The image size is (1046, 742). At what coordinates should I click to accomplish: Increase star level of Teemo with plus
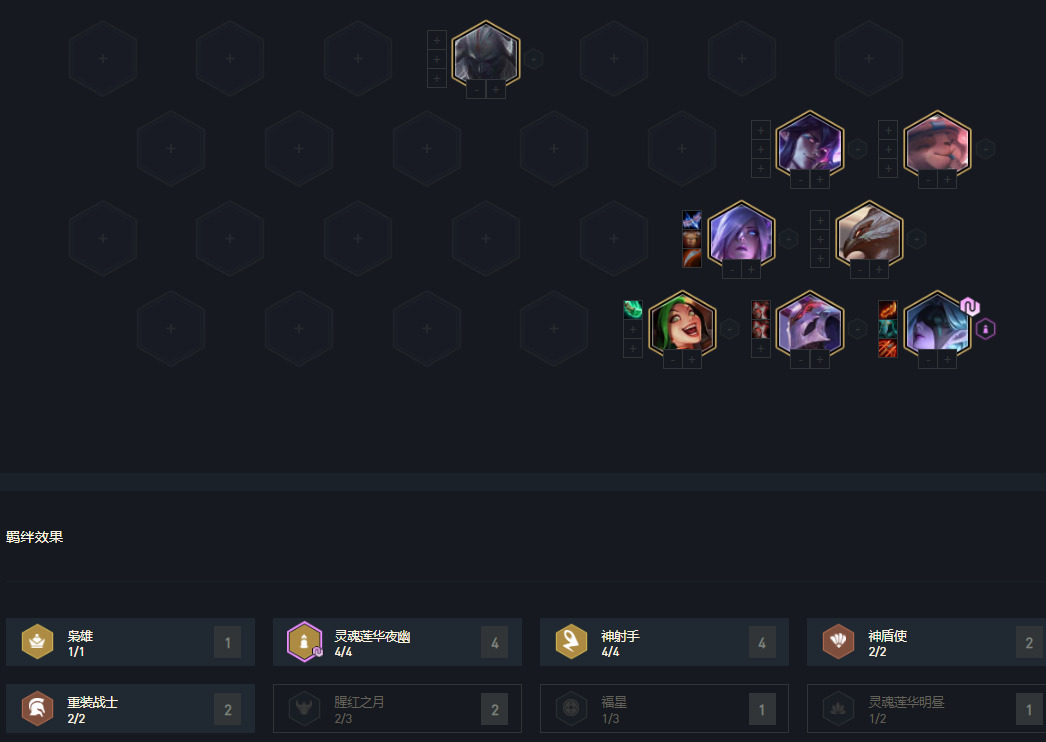[947, 179]
